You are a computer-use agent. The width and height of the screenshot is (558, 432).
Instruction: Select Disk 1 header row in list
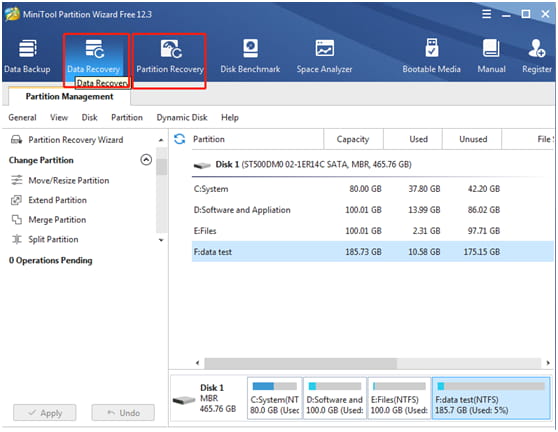tap(373, 165)
